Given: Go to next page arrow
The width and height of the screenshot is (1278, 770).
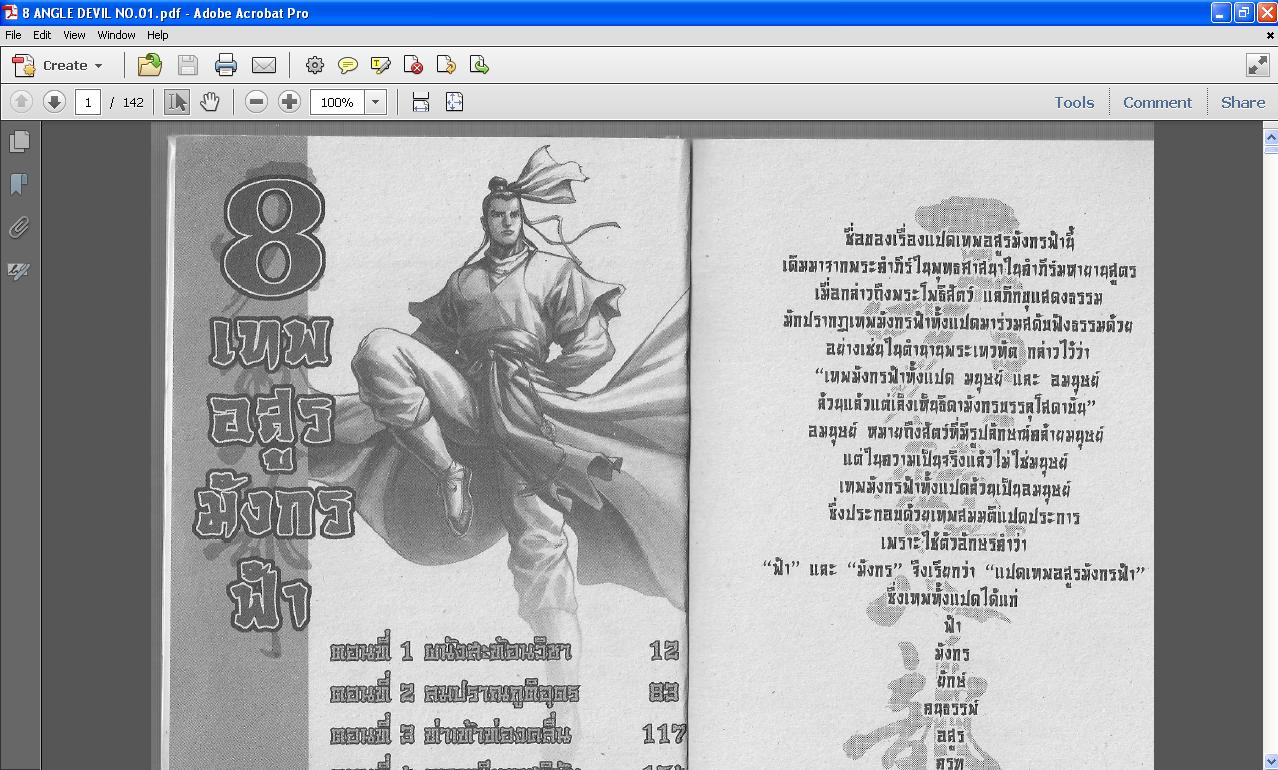Looking at the screenshot, I should pos(54,102).
